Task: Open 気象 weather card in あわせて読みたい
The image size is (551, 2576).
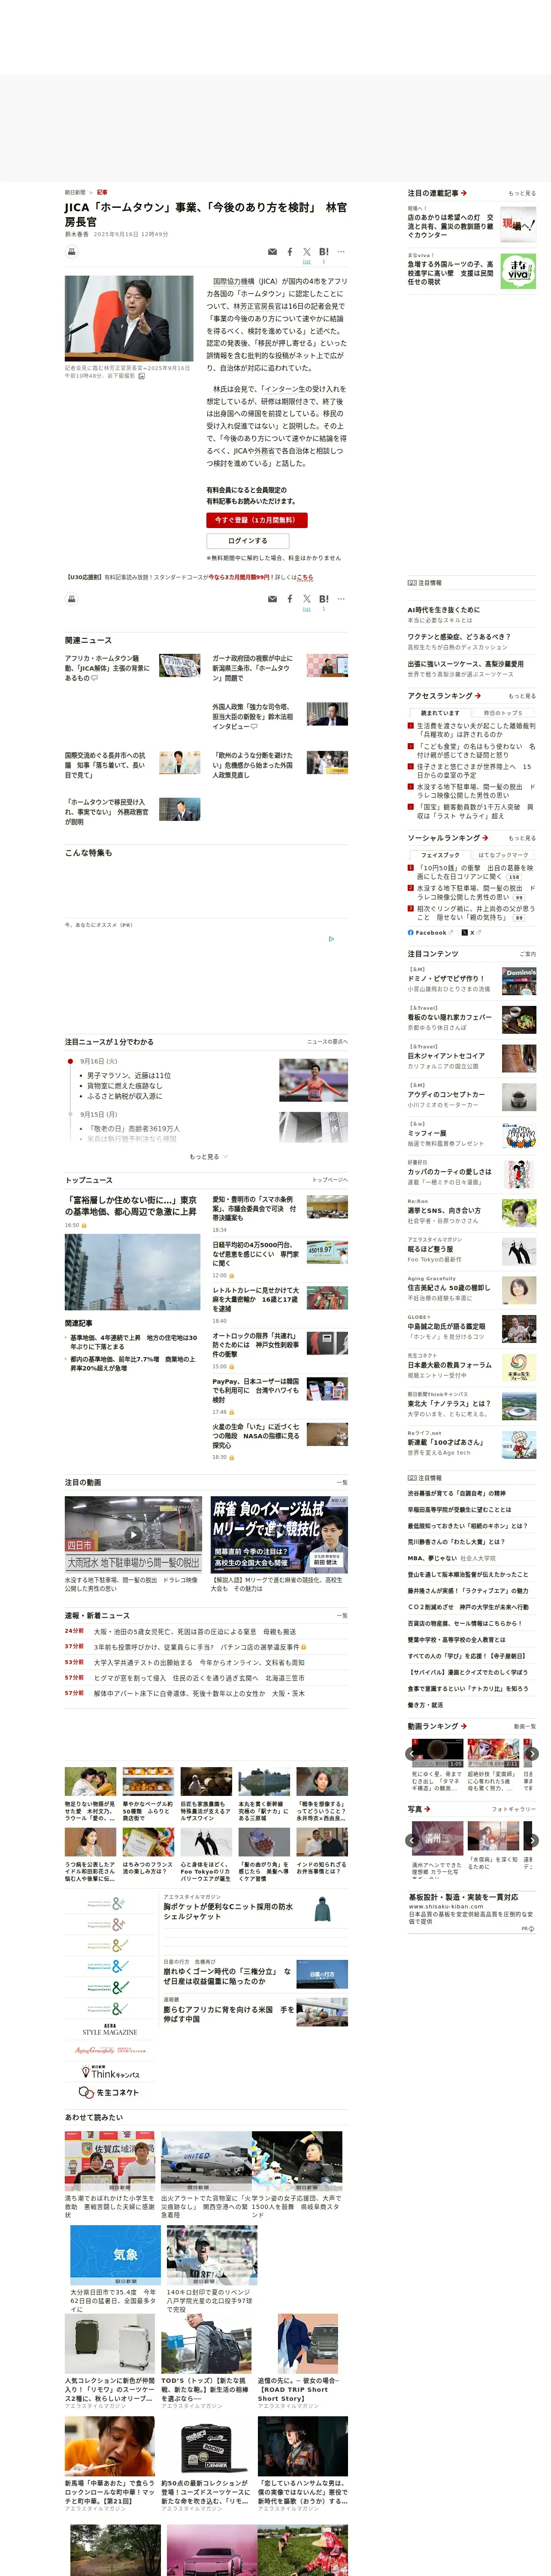Action: (116, 2254)
